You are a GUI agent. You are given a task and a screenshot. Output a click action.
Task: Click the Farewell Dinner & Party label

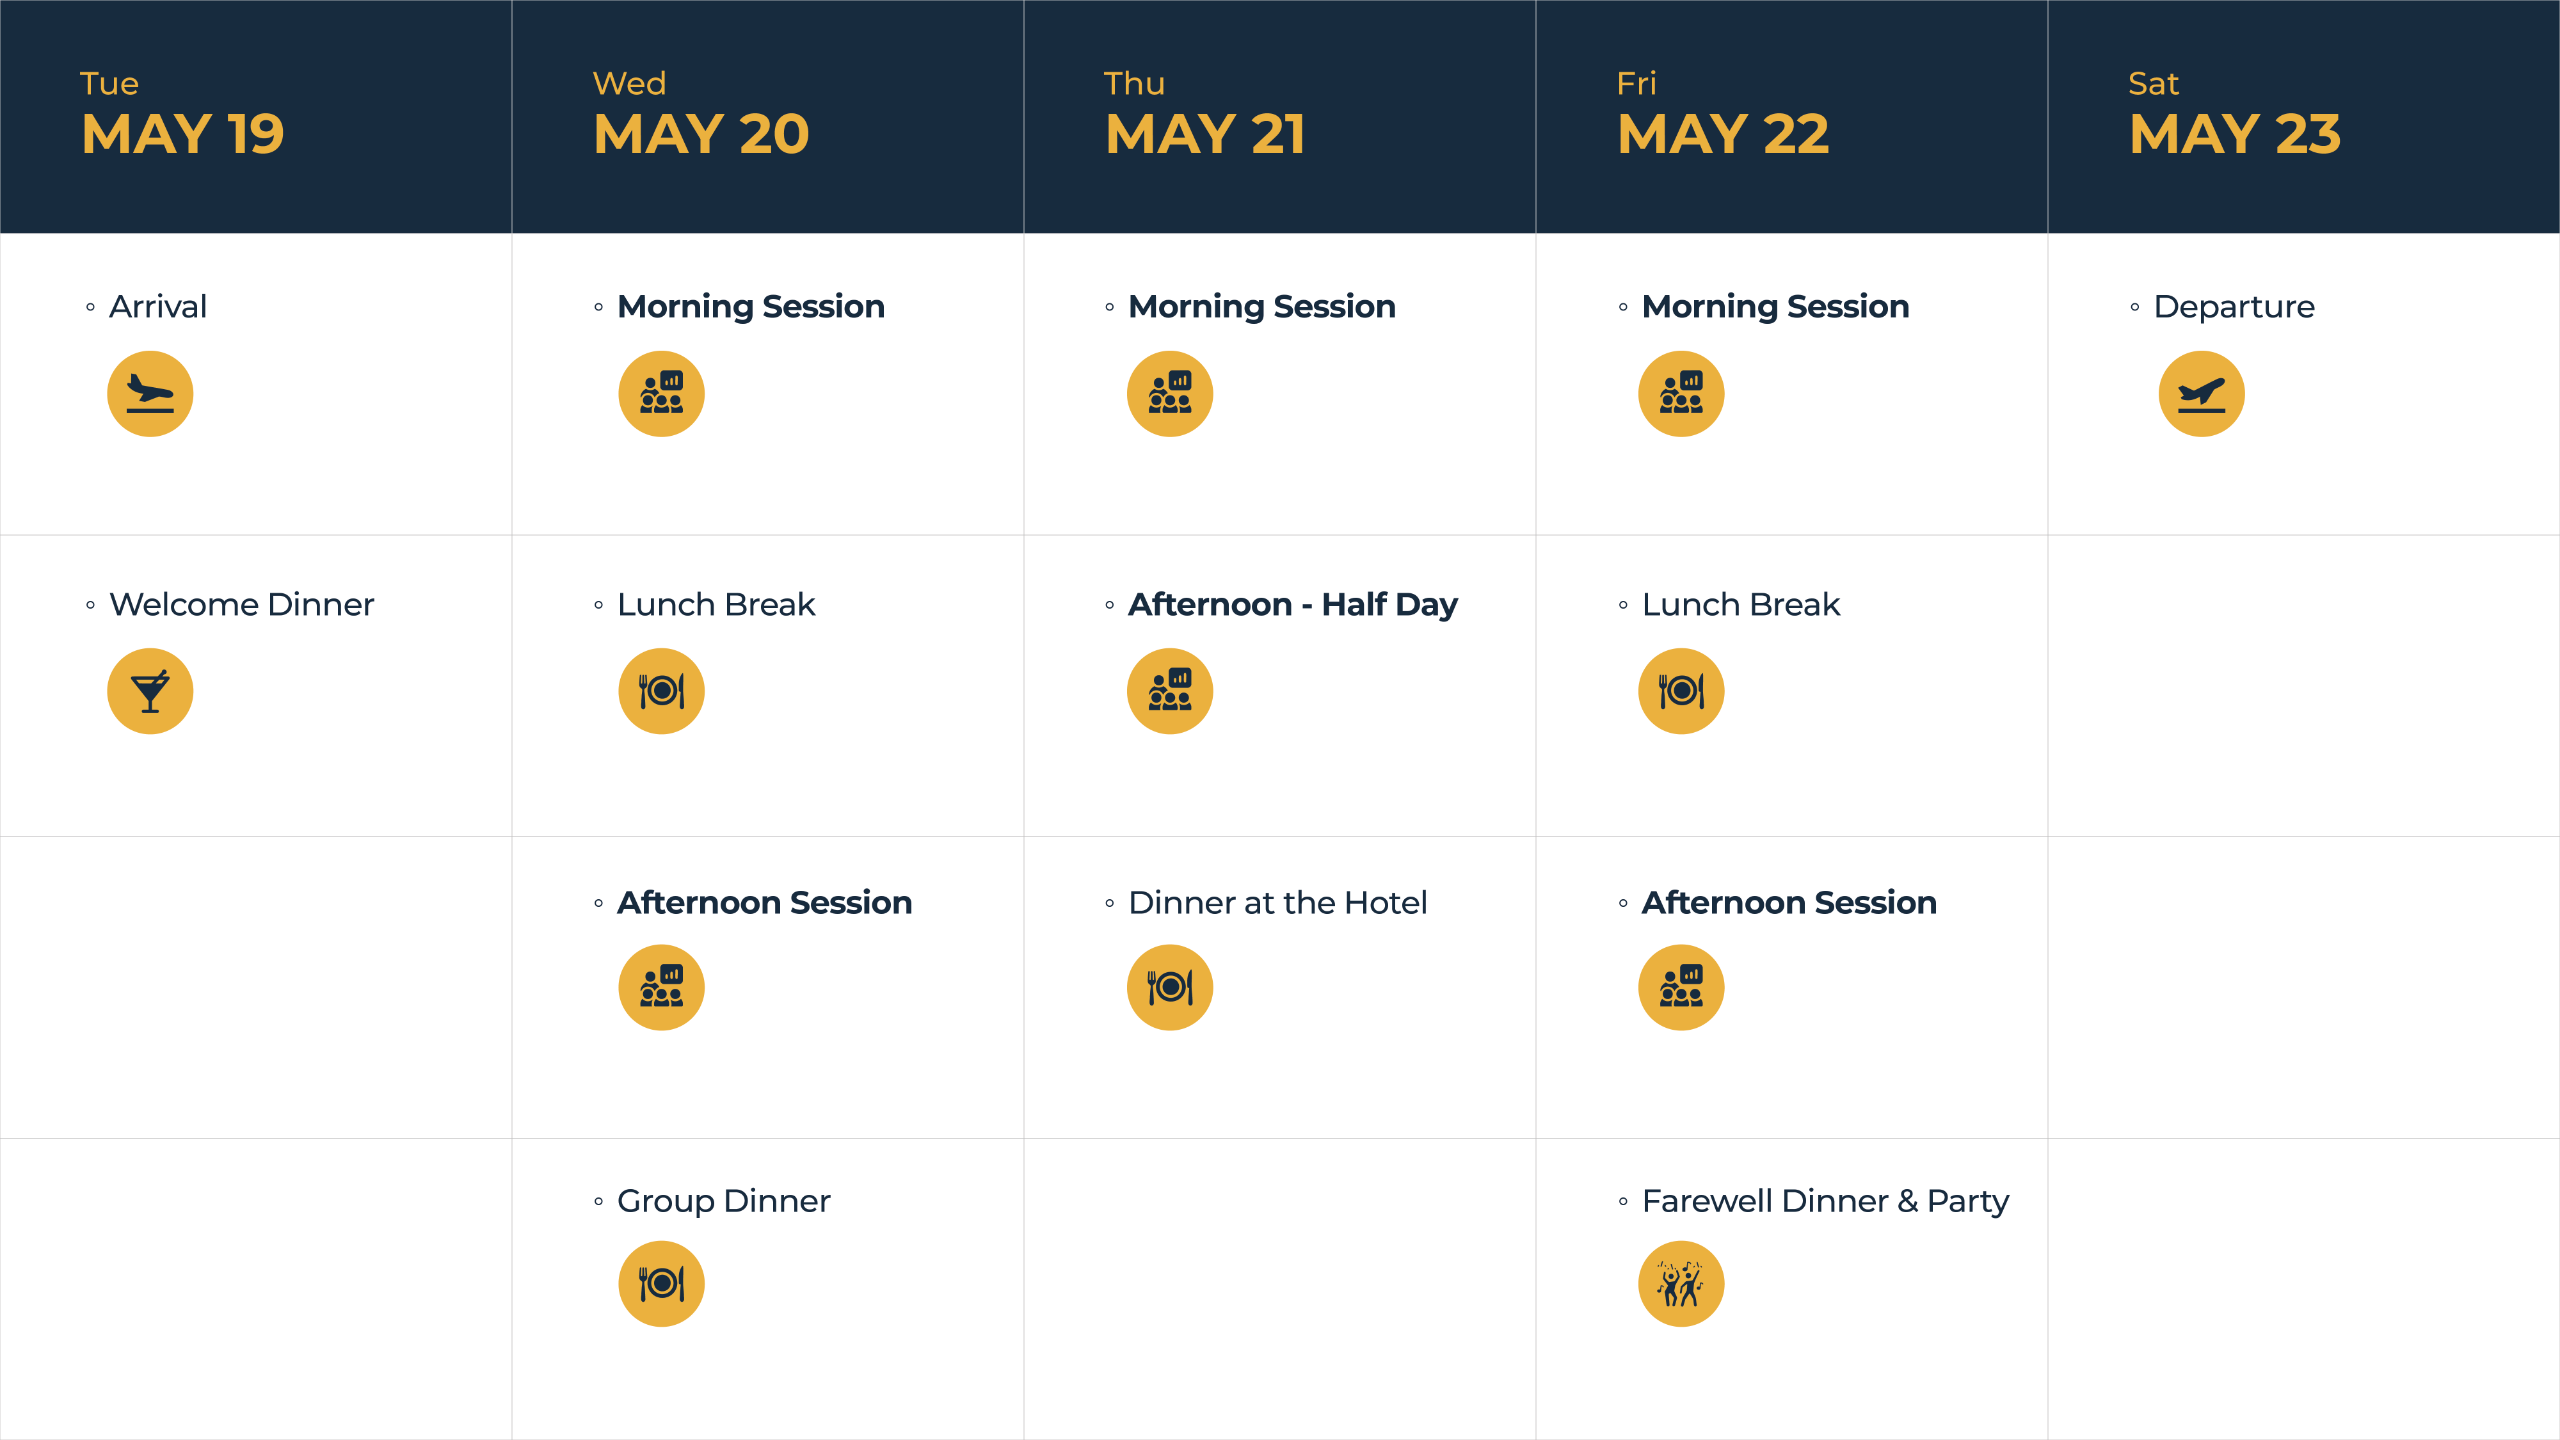pyautogui.click(x=1825, y=1201)
